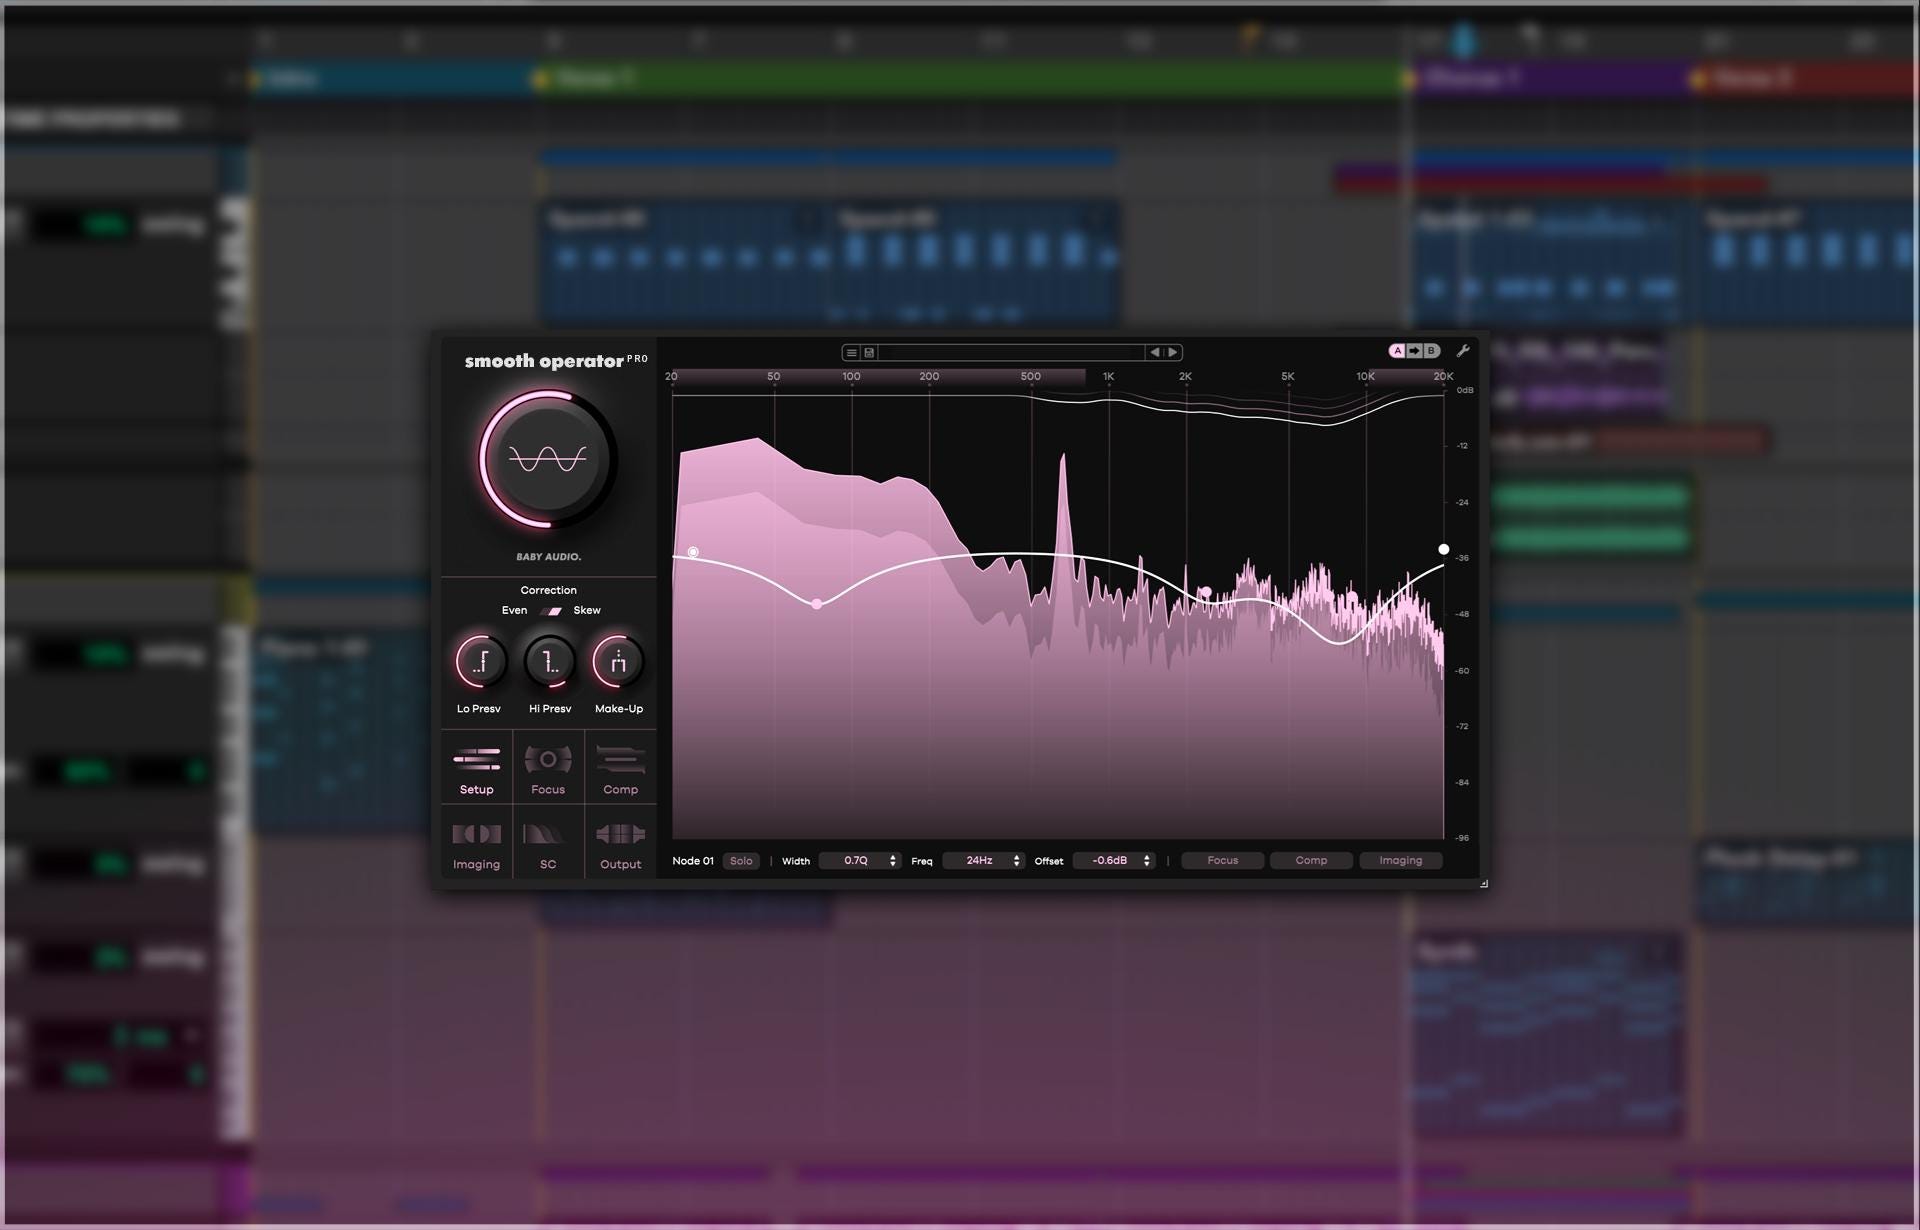Viewport: 1920px width, 1230px height.
Task: Click the bottom-bar Comp button
Action: click(1311, 861)
